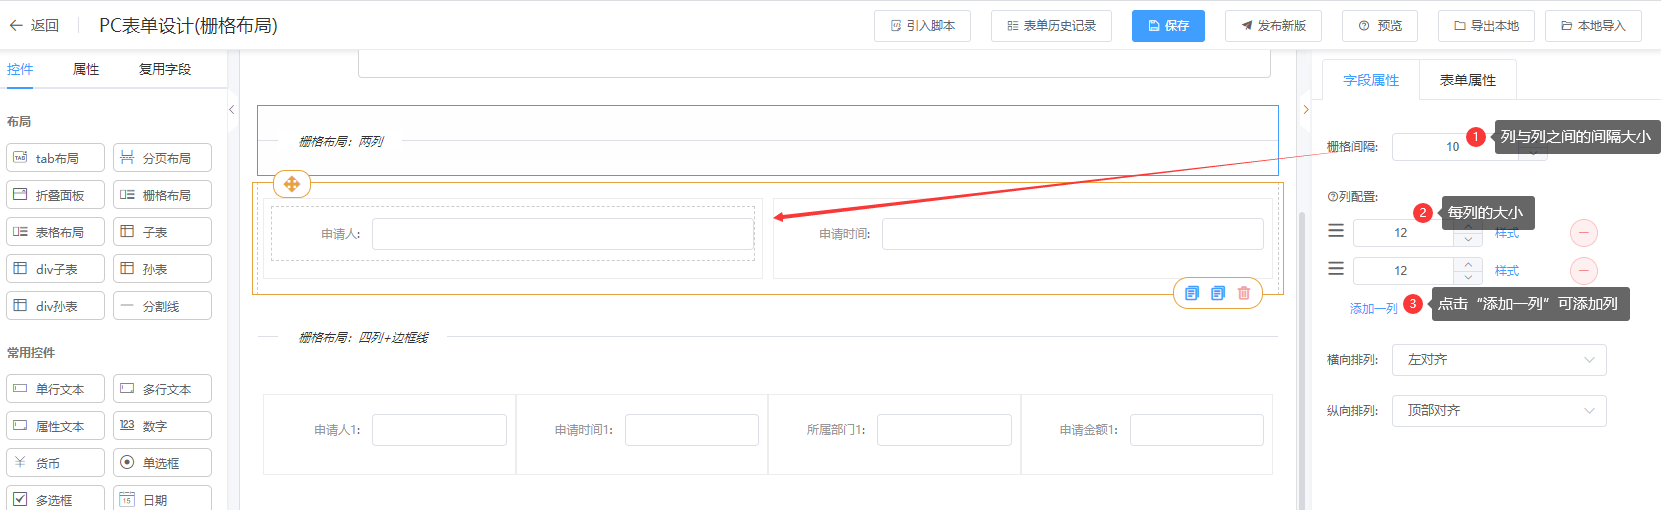Image resolution: width=1661 pixels, height=510 pixels.
Task: Pick the 子表 widget
Action: coord(162,232)
